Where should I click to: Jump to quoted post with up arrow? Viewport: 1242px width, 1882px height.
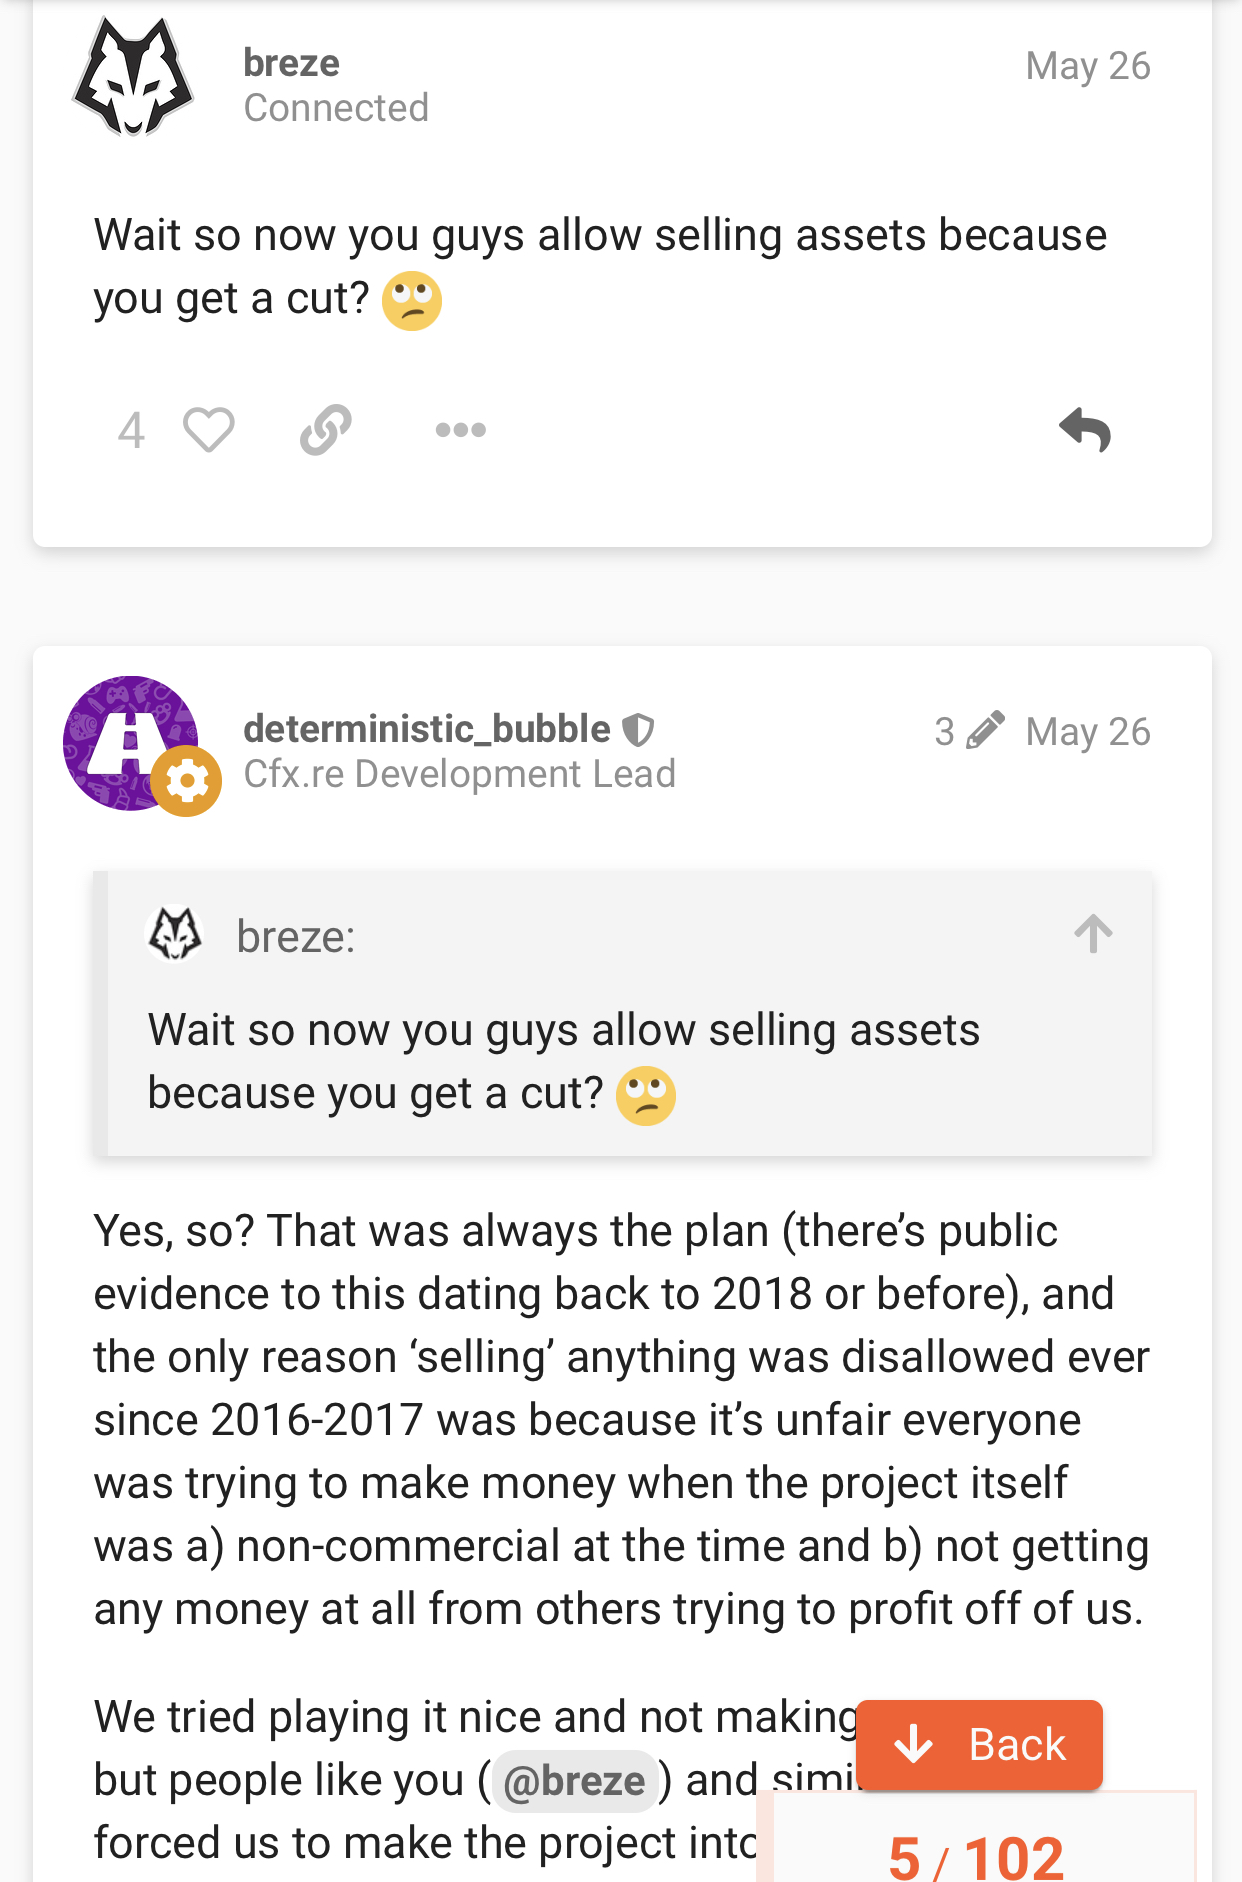1094,934
